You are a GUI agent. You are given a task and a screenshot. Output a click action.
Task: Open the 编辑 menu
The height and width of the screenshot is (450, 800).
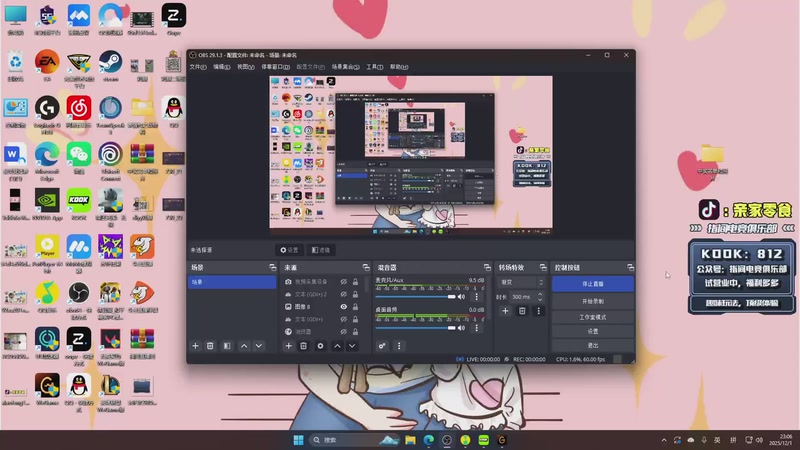click(221, 67)
